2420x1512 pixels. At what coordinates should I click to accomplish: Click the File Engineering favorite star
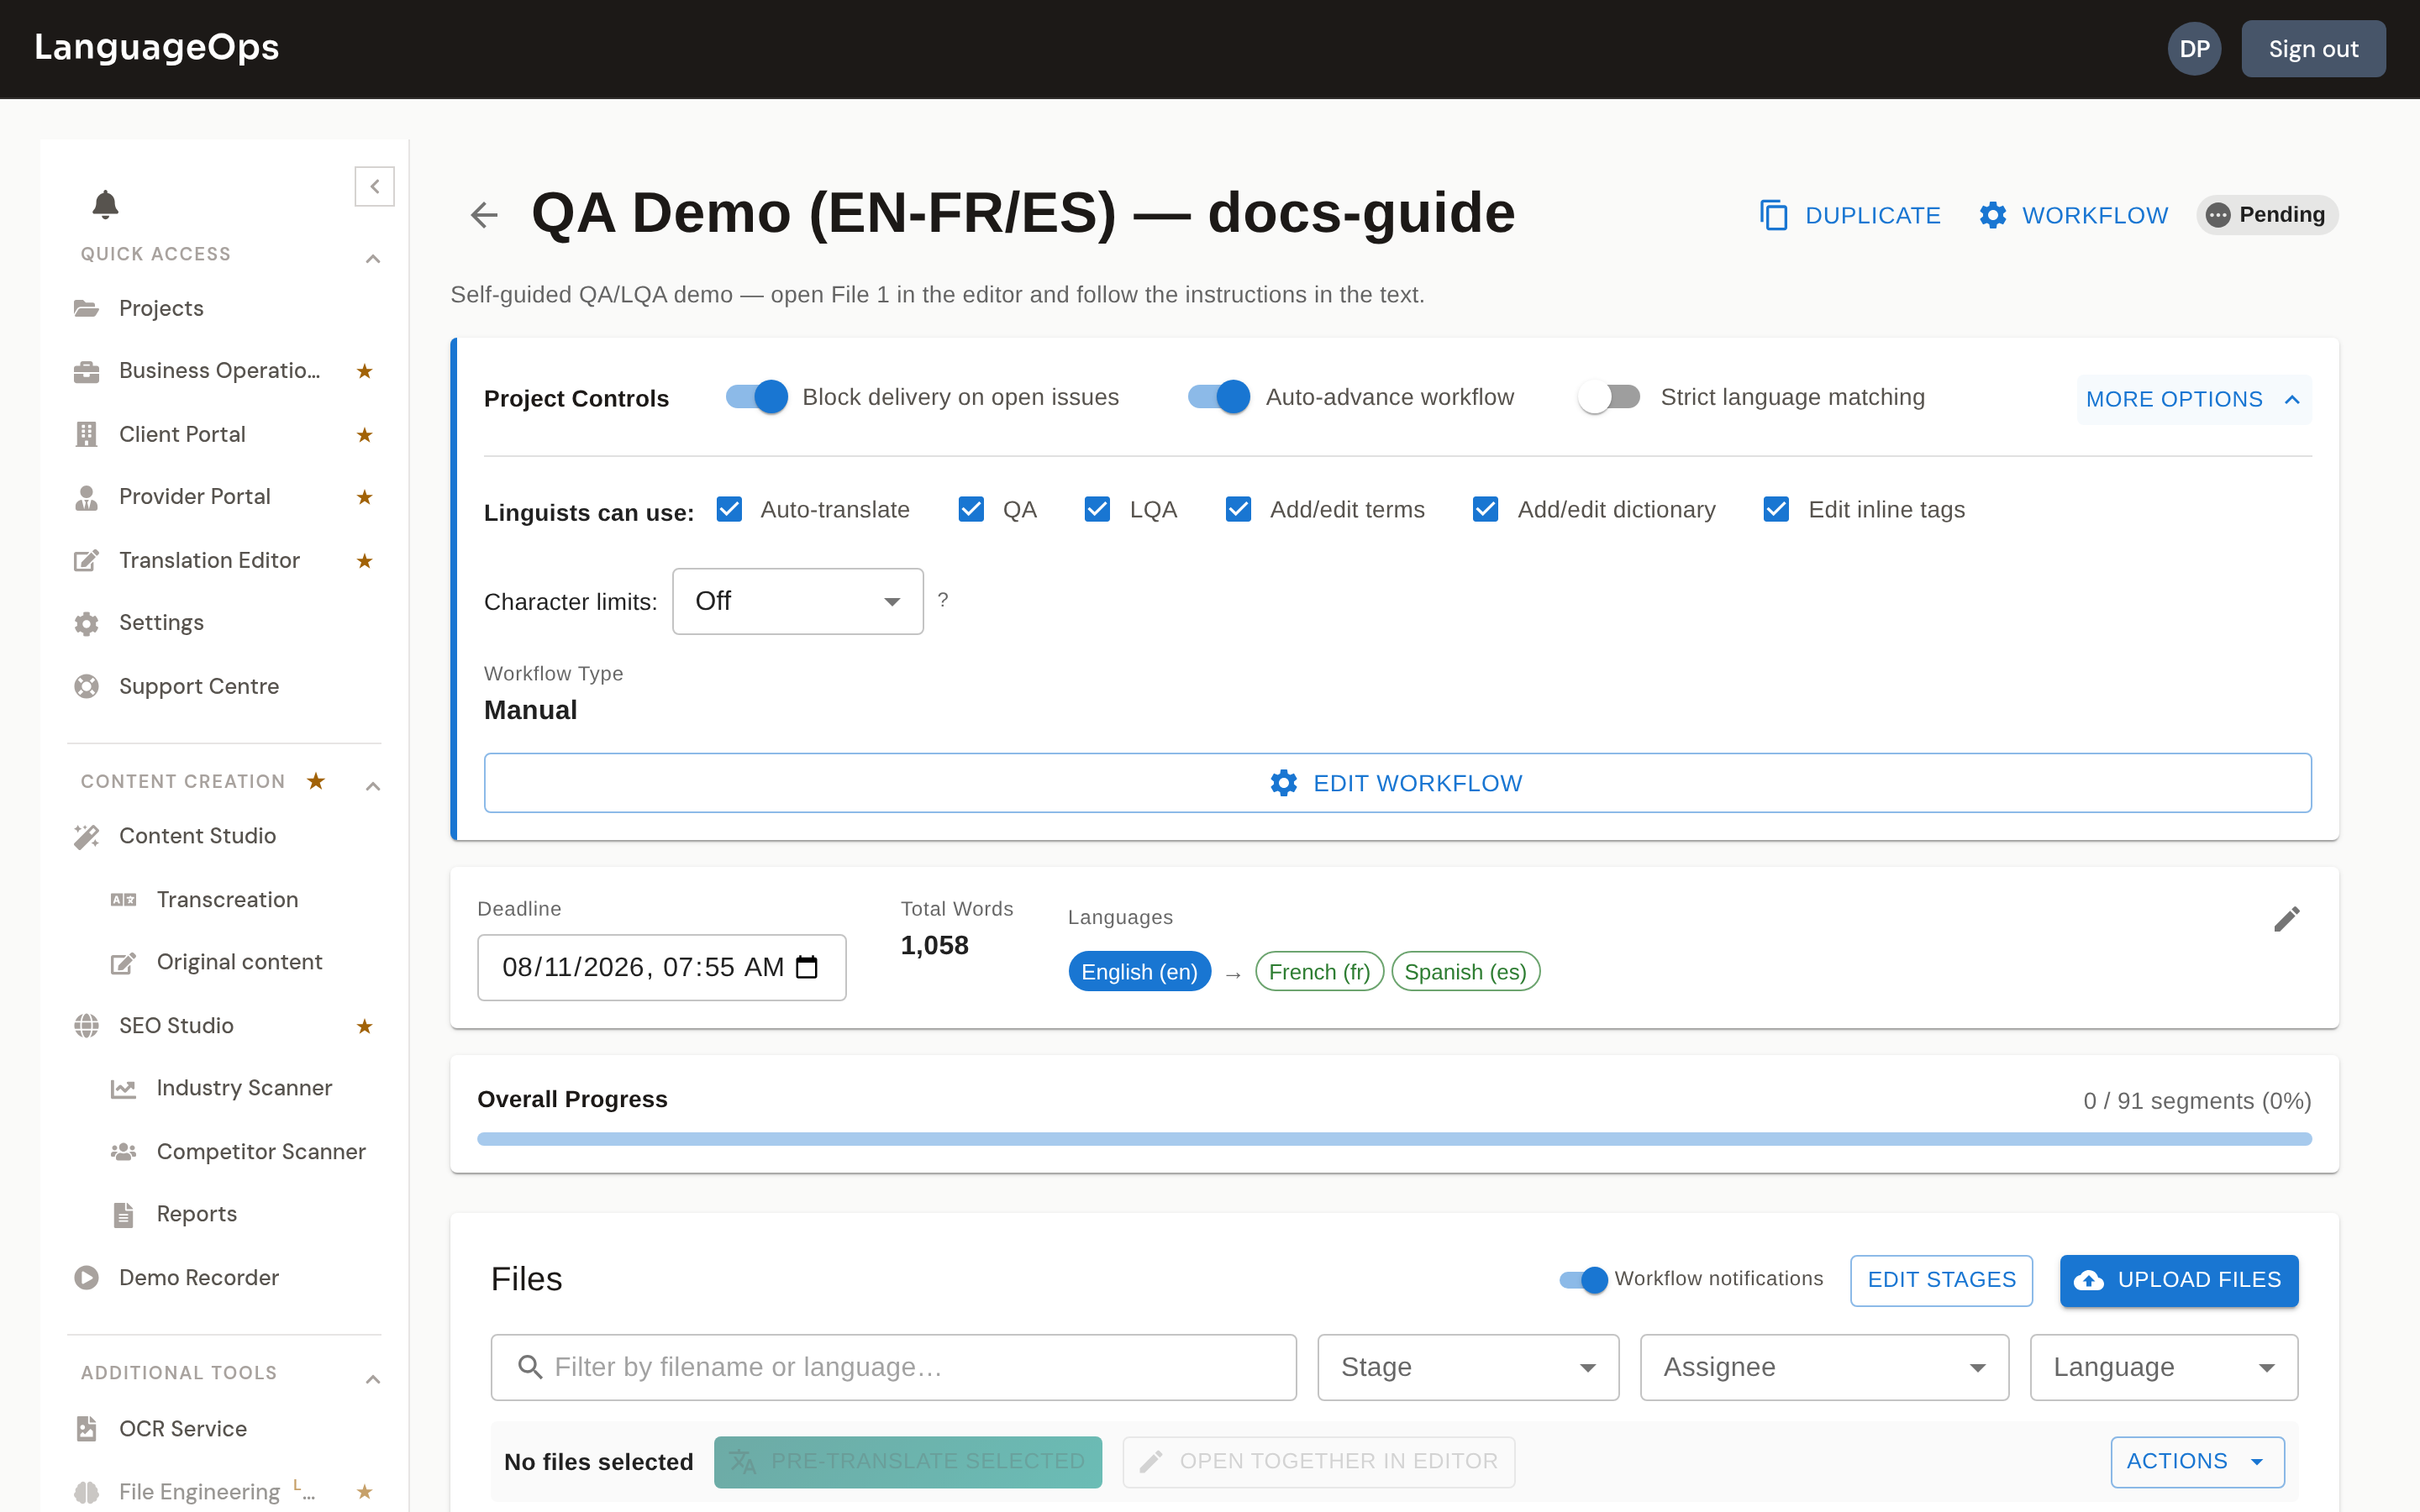[x=365, y=1492]
